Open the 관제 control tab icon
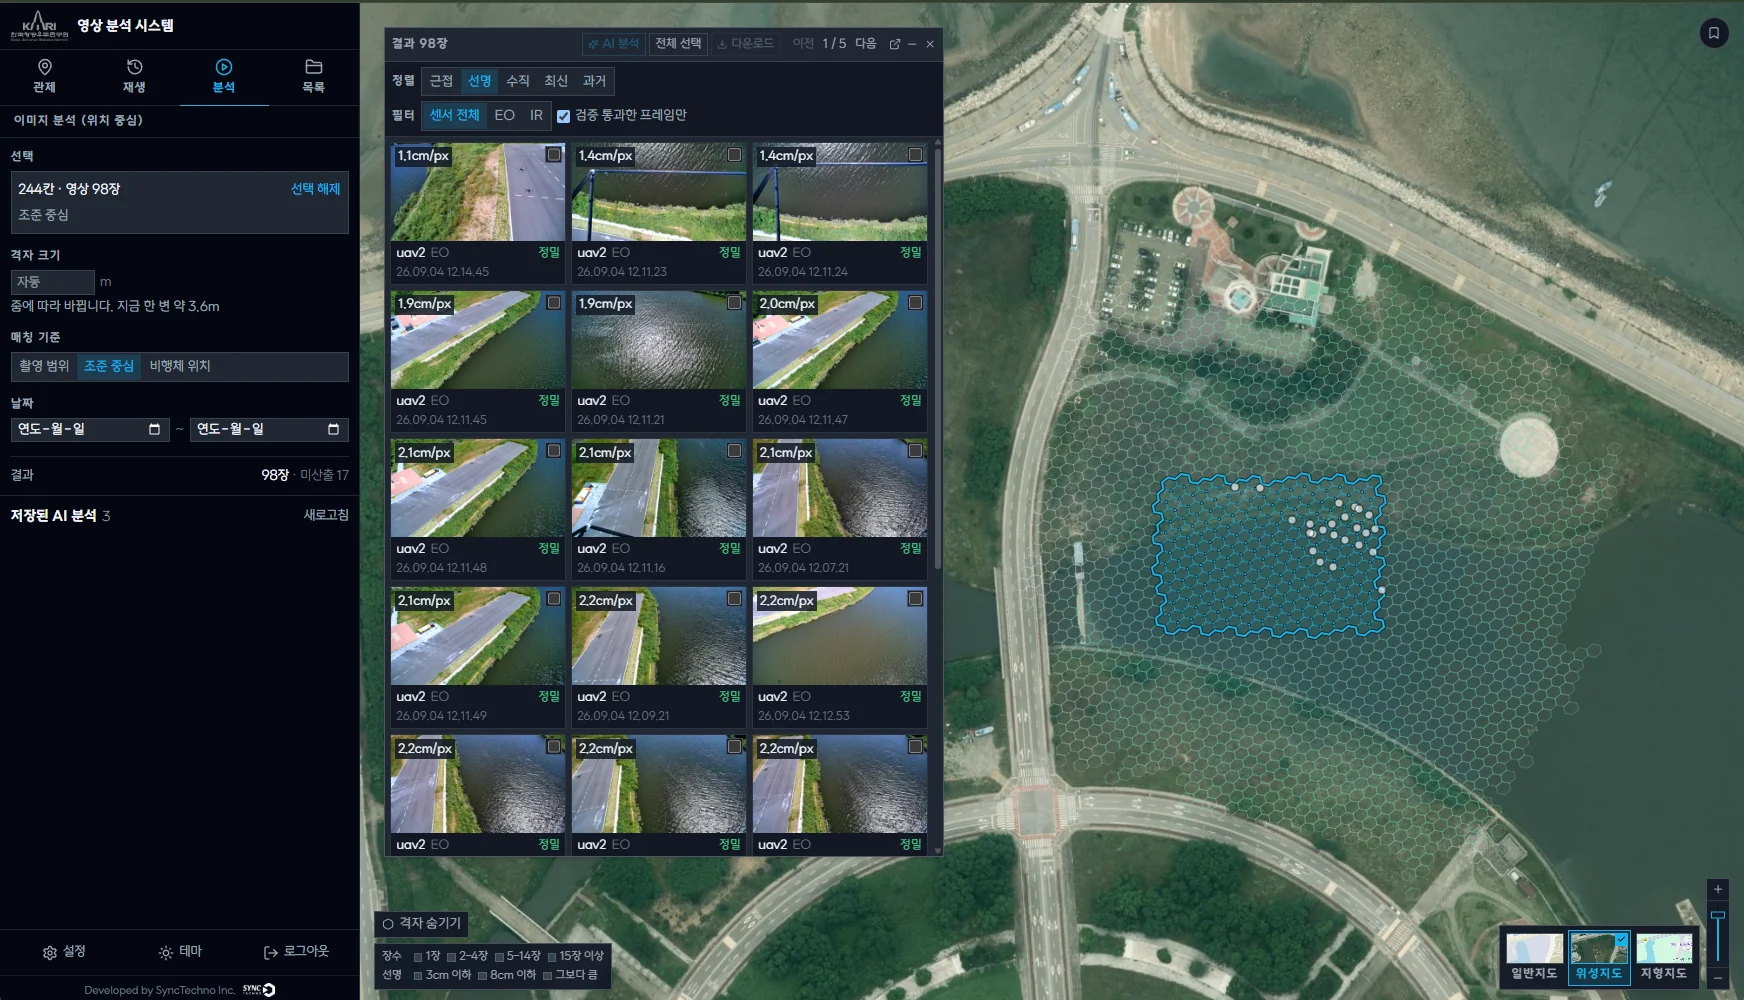 tap(44, 67)
